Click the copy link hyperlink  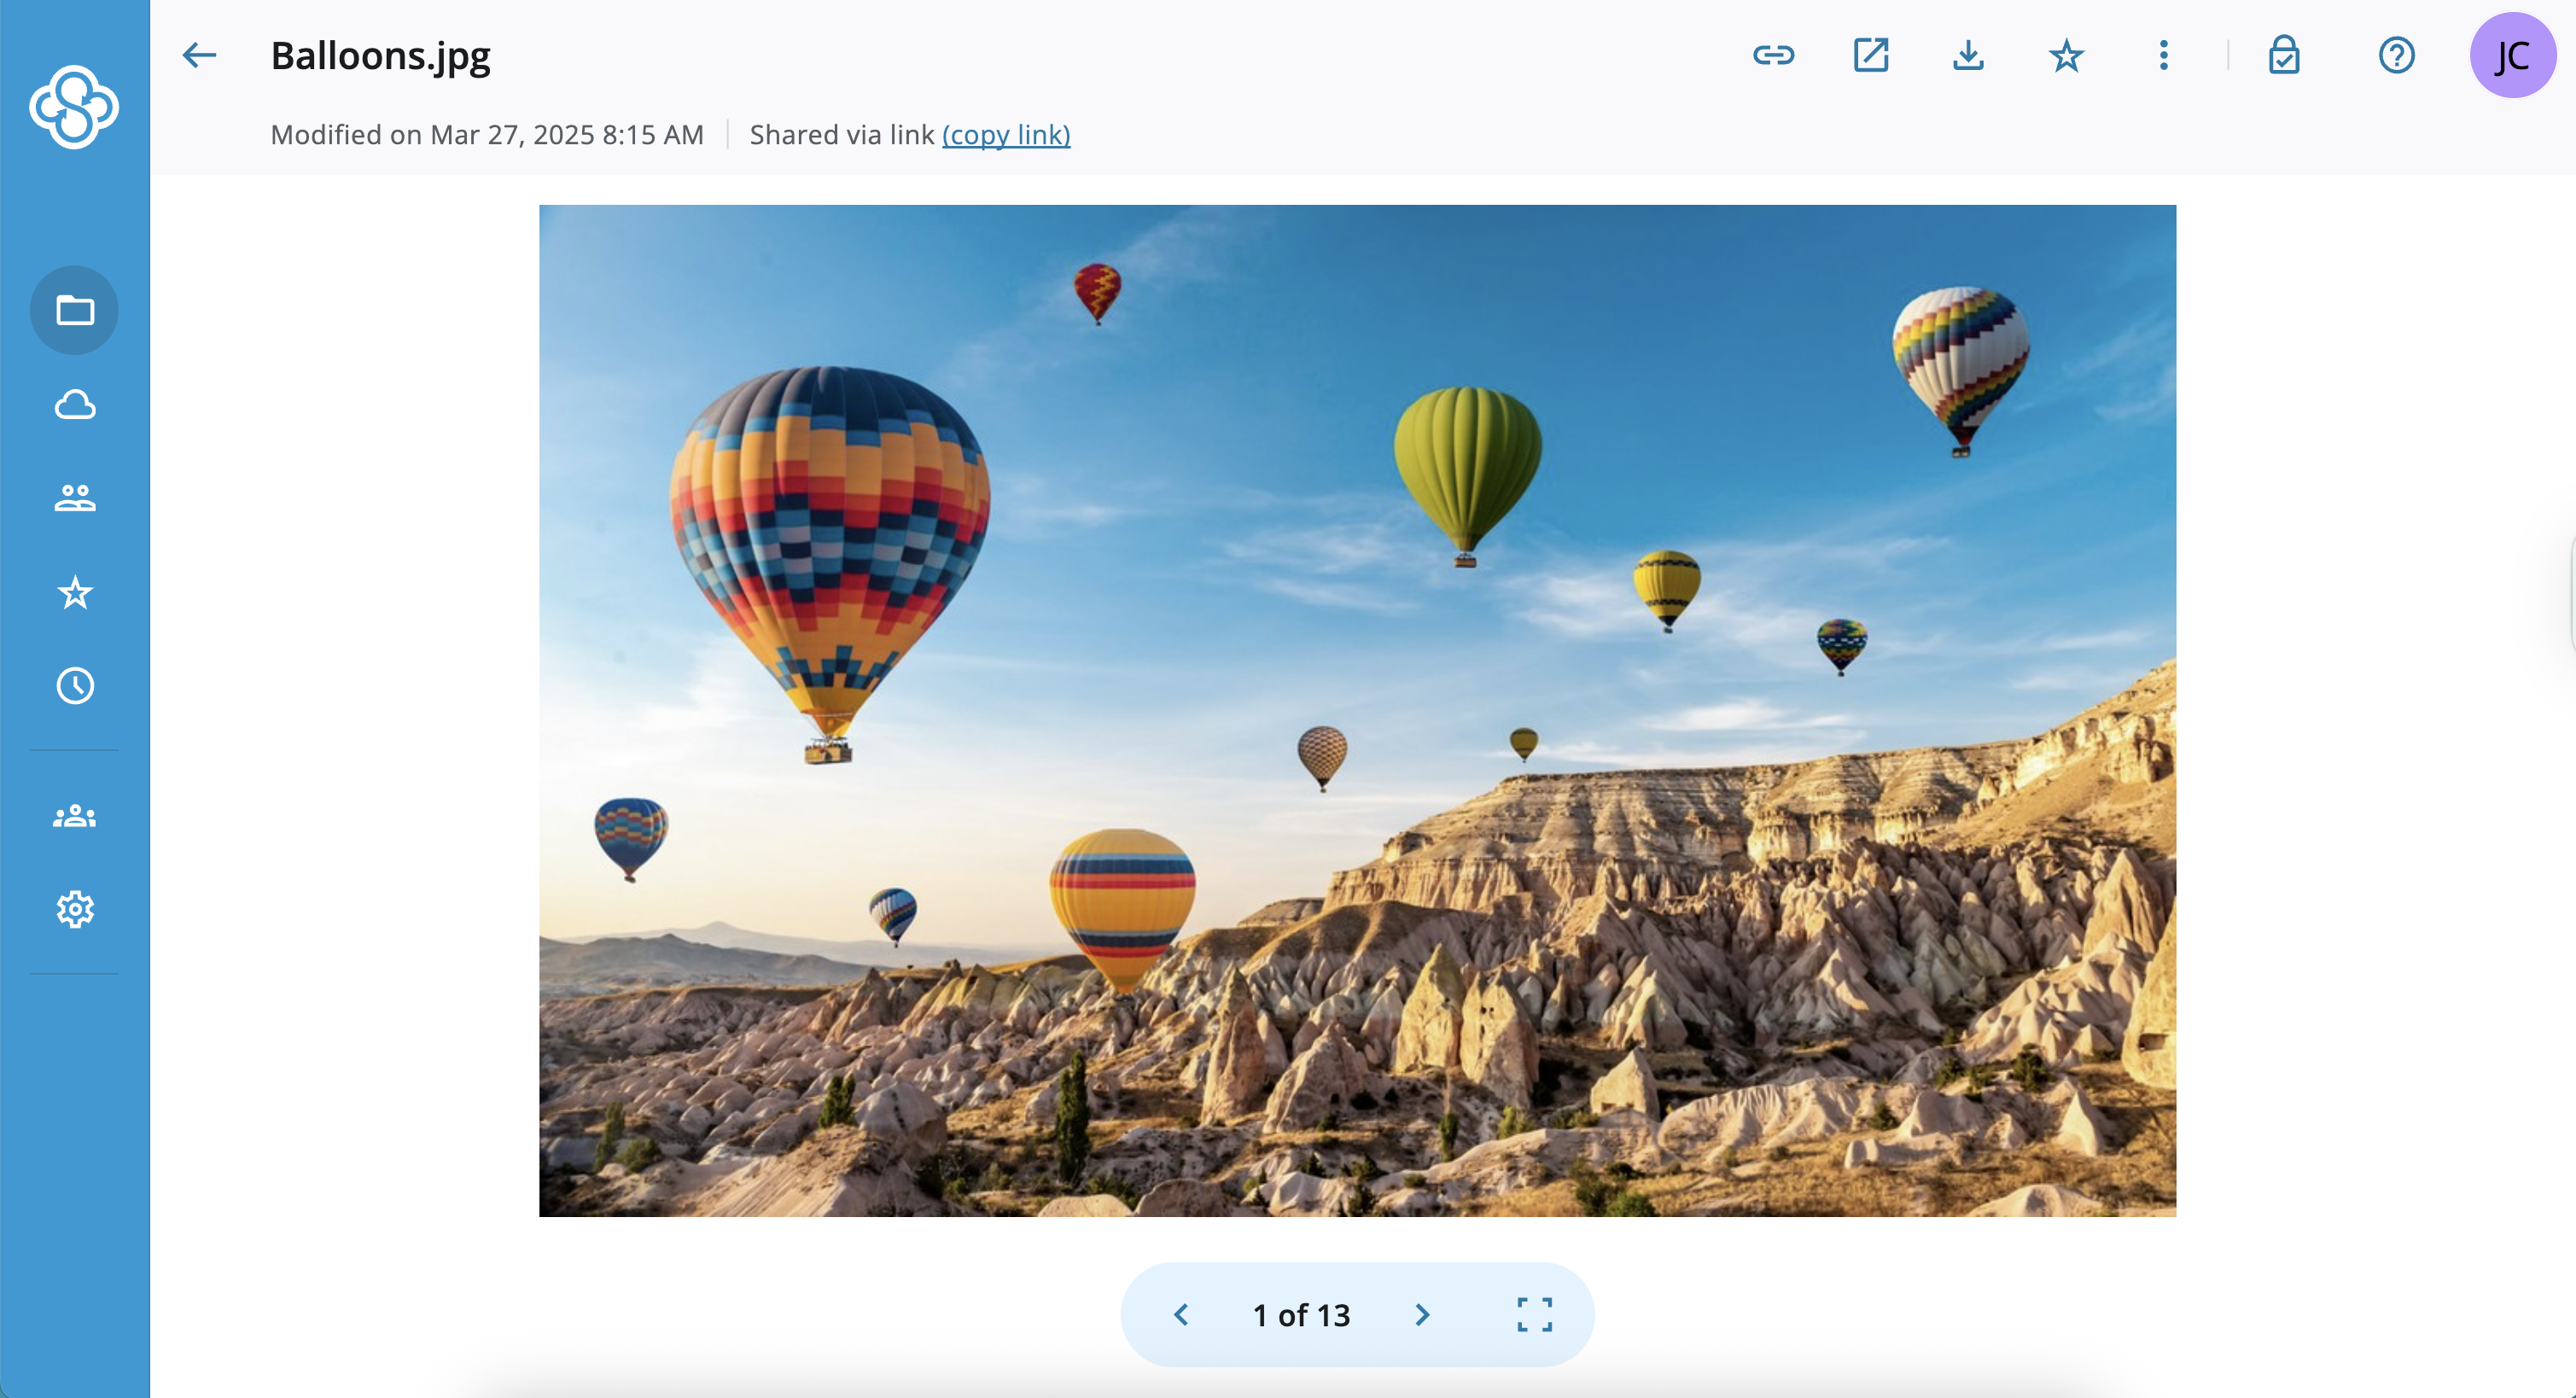[1006, 134]
